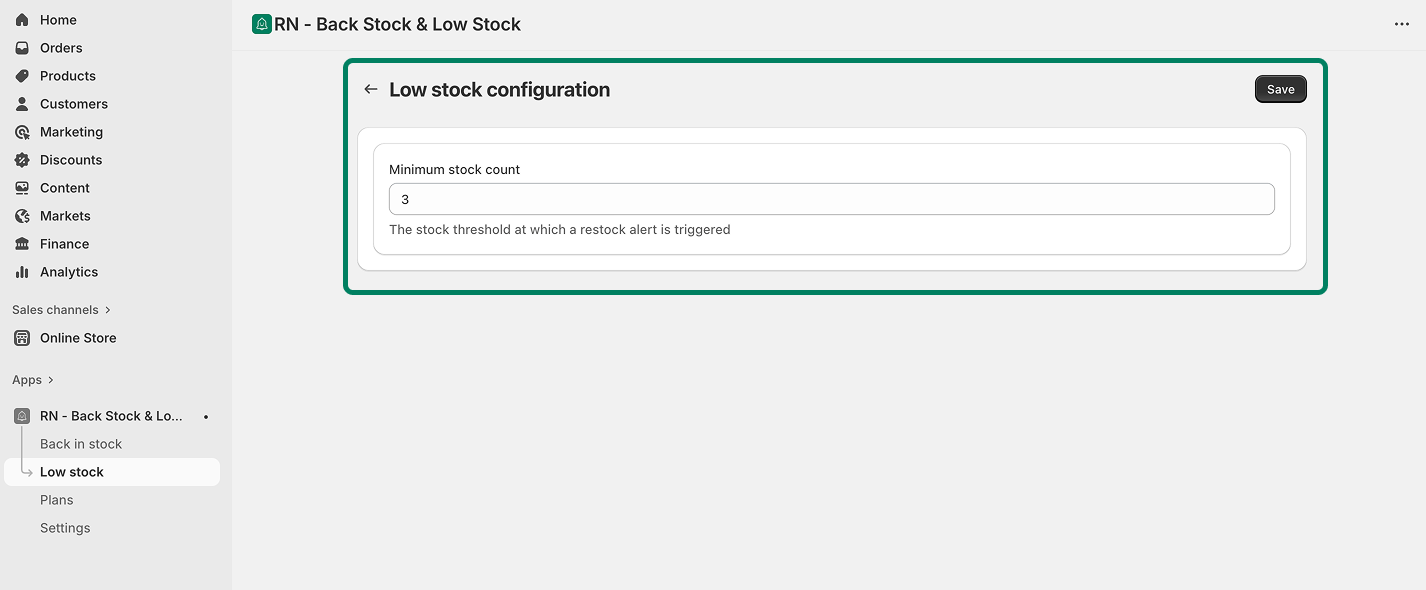Image resolution: width=1426 pixels, height=590 pixels.
Task: Open the Back in stock page
Action: (81, 444)
